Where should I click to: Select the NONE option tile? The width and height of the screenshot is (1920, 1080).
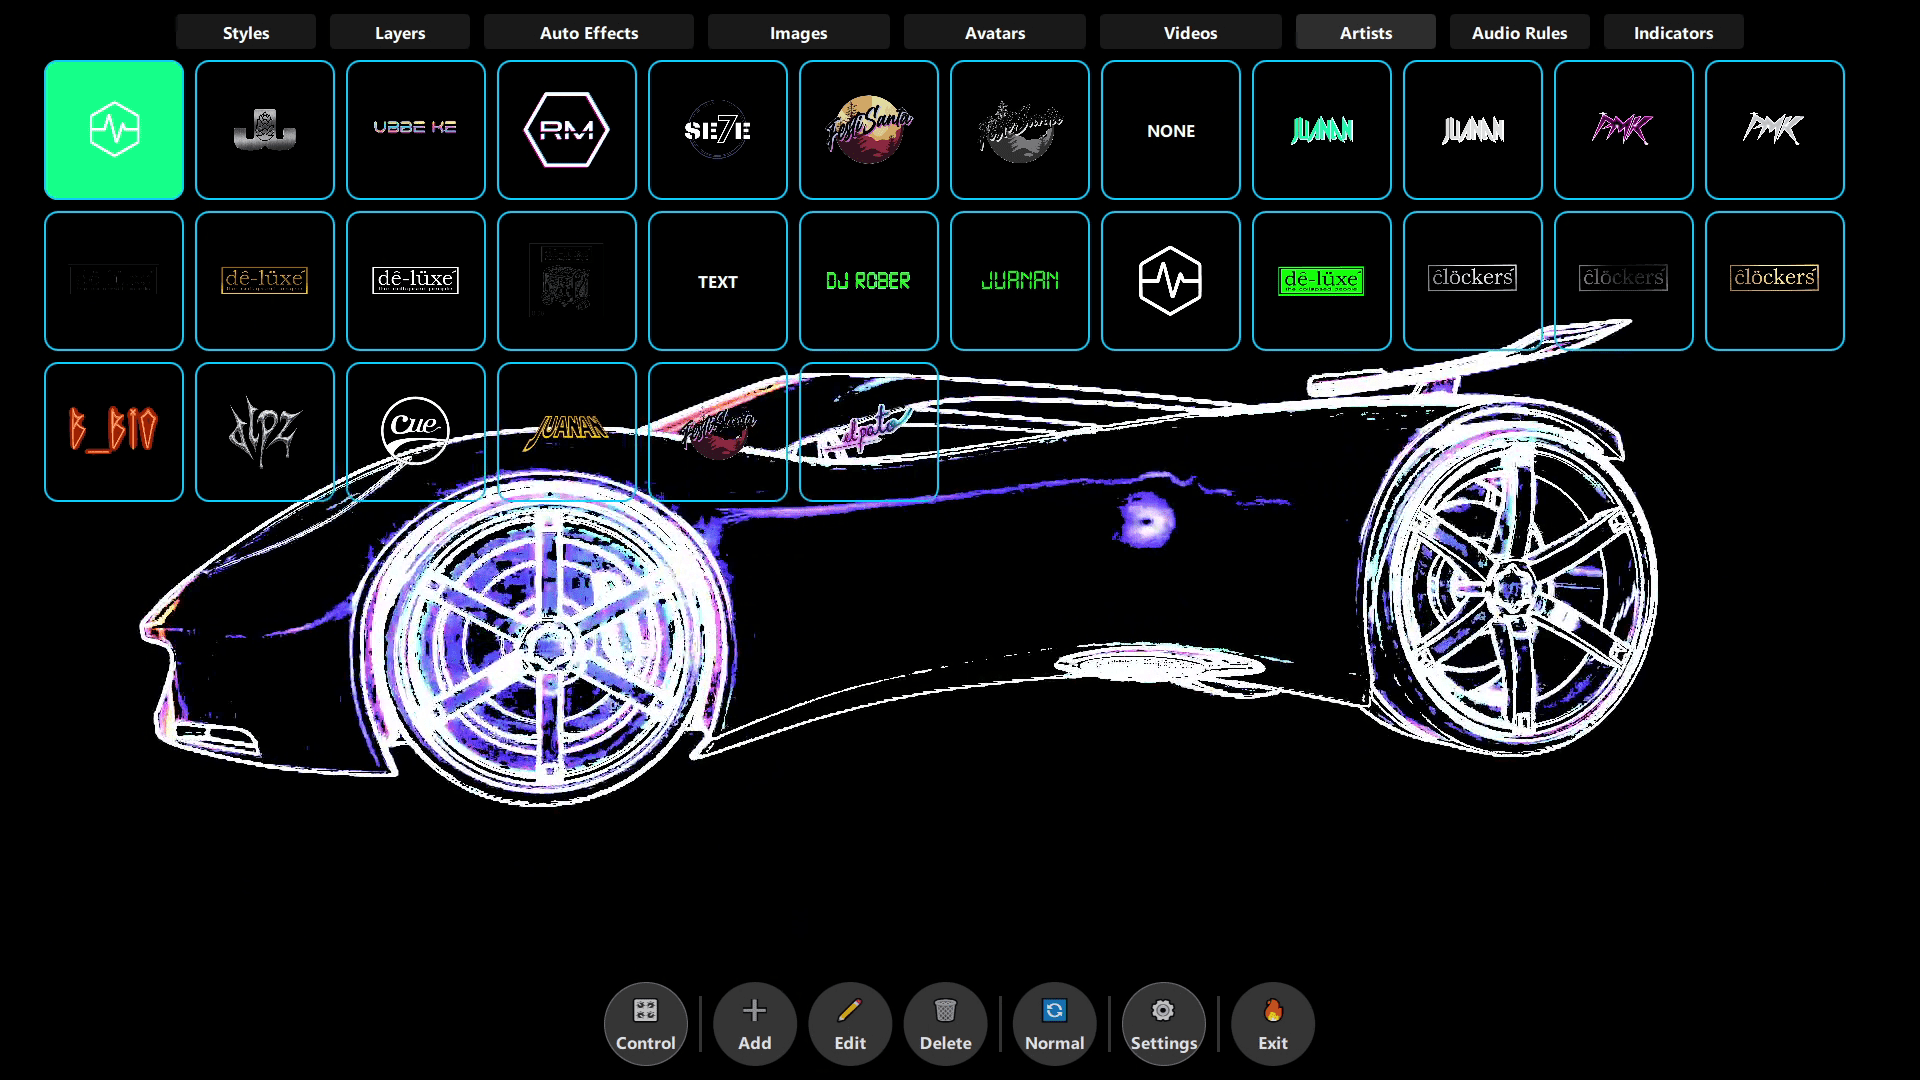point(1170,129)
